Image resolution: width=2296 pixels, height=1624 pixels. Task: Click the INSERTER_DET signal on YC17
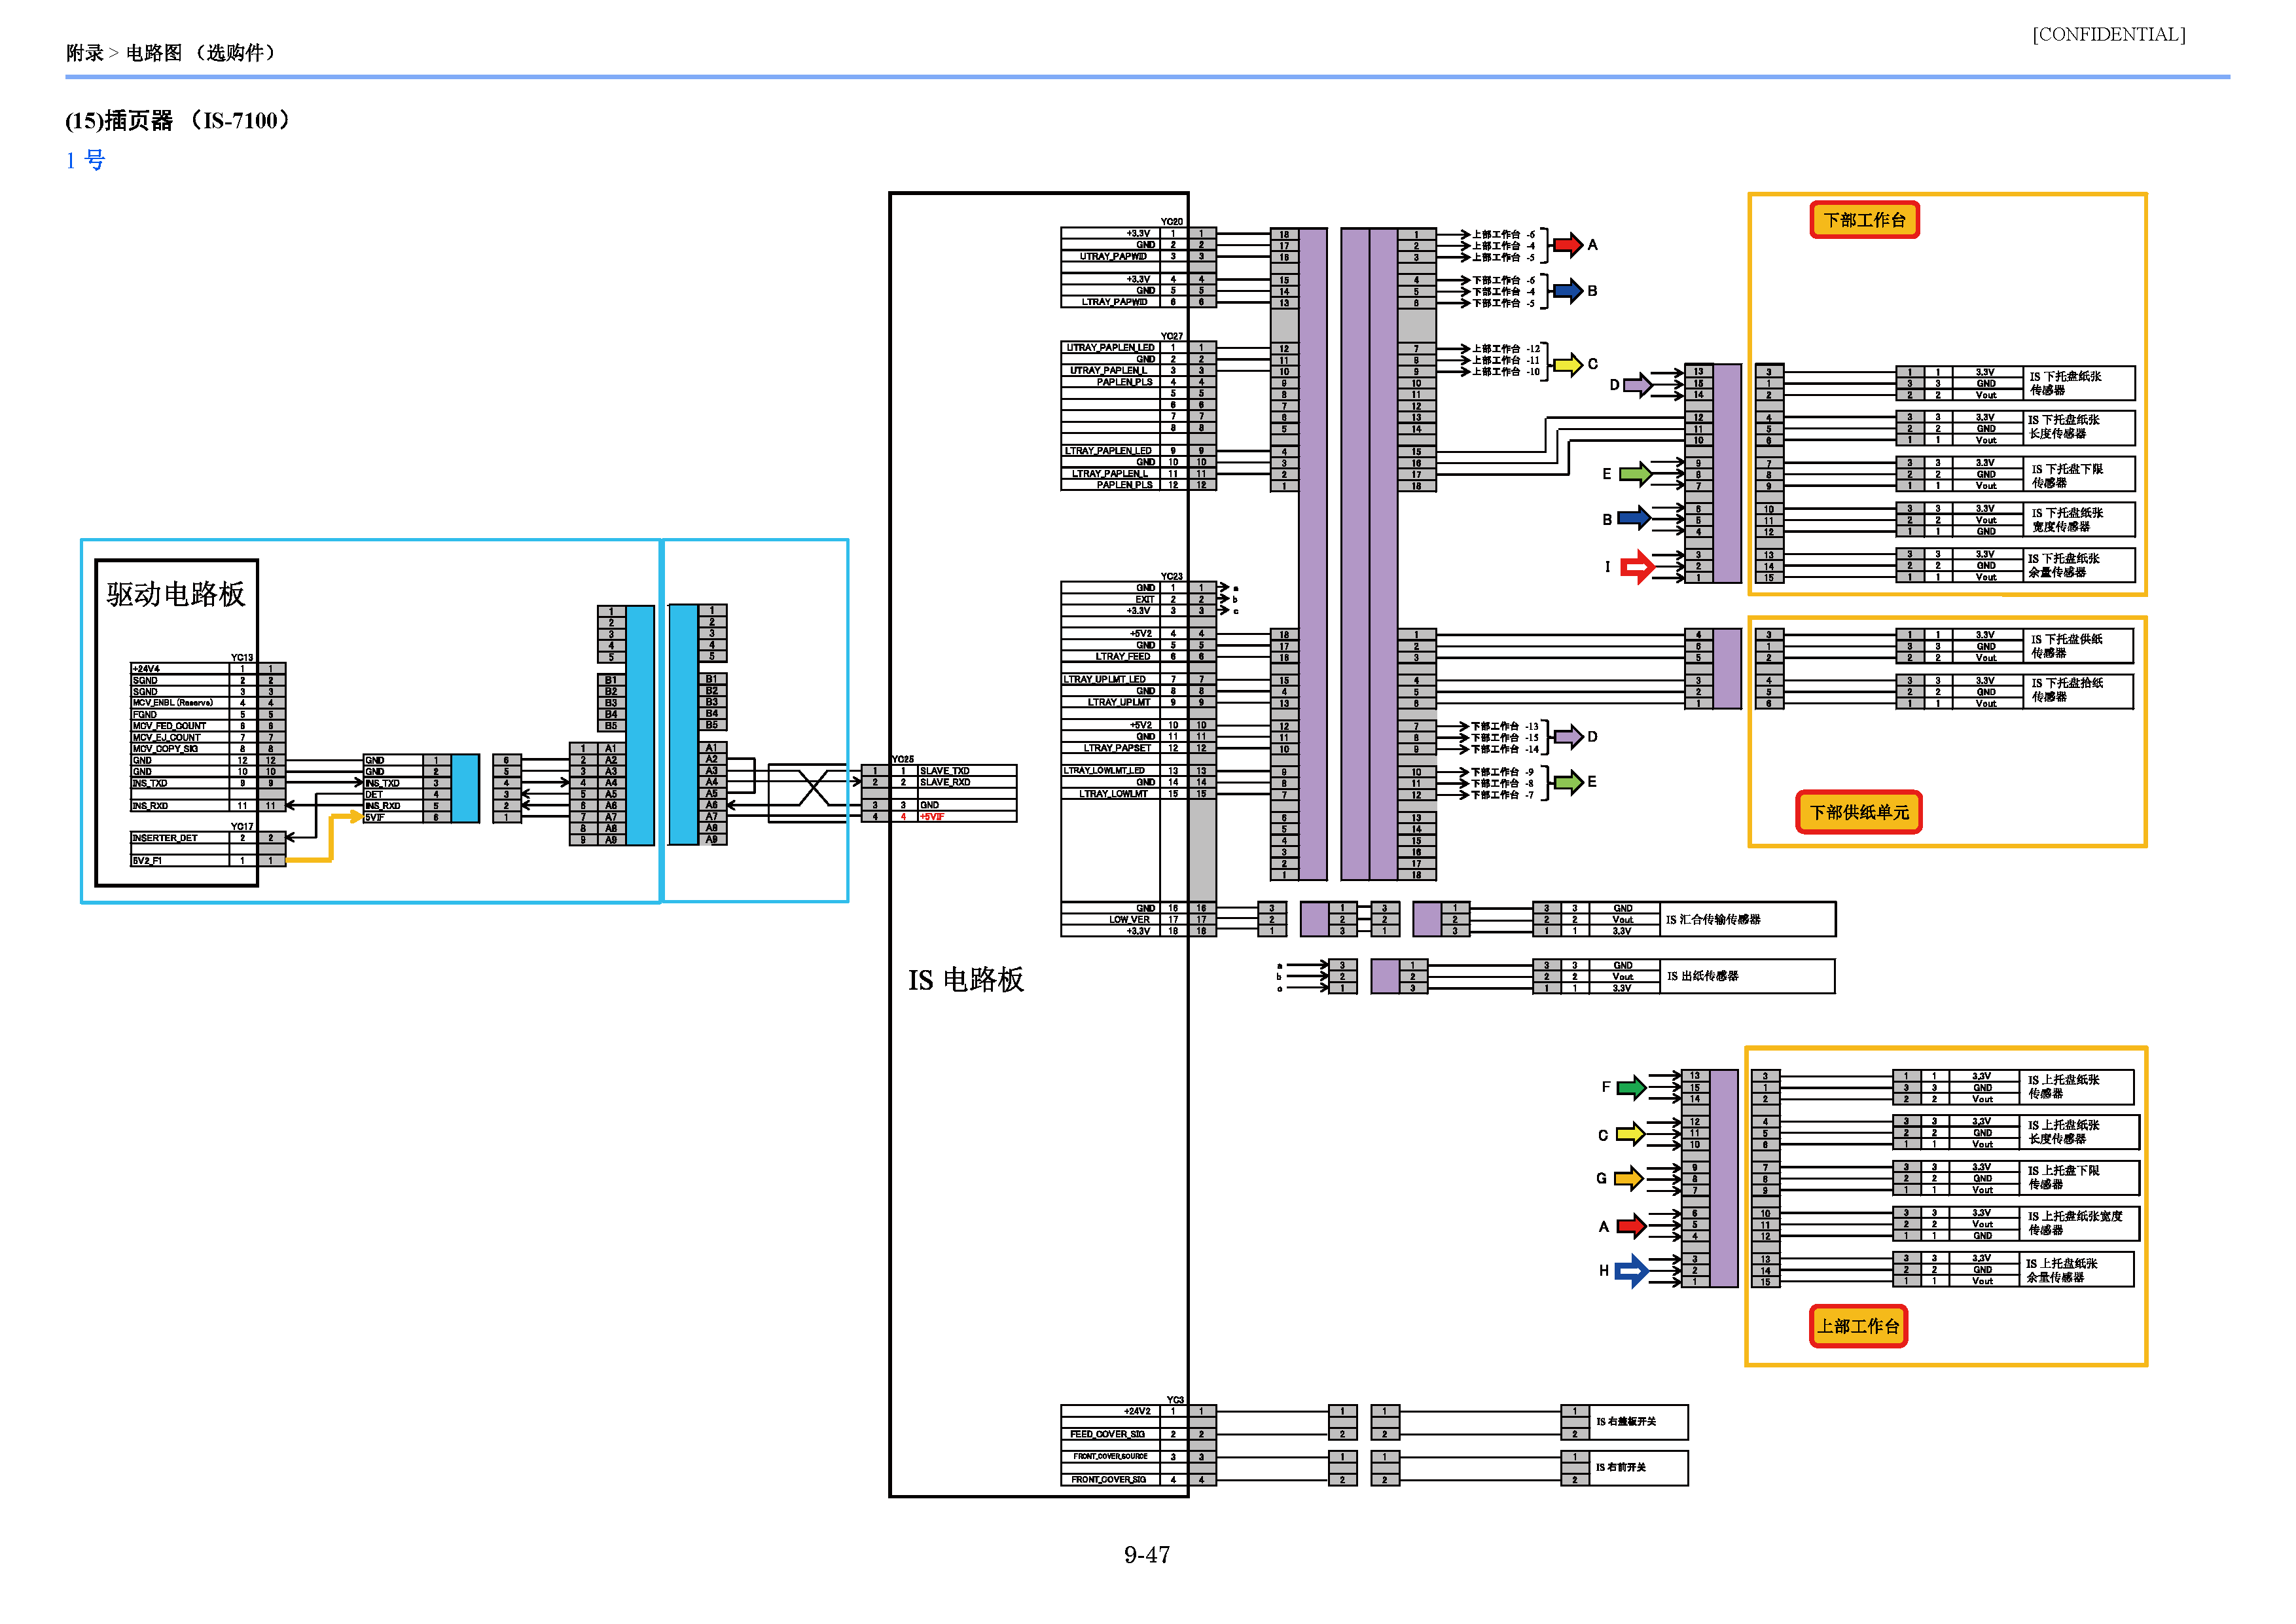coord(165,838)
